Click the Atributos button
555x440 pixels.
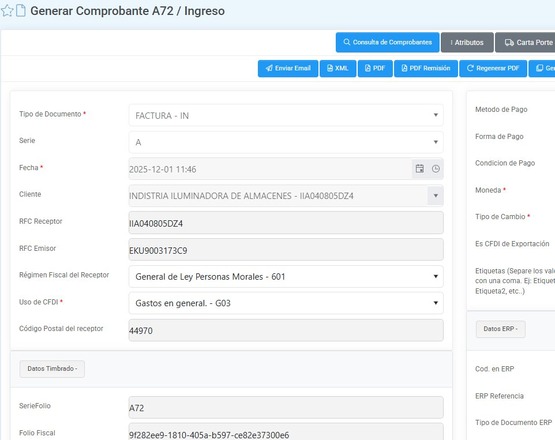point(467,42)
